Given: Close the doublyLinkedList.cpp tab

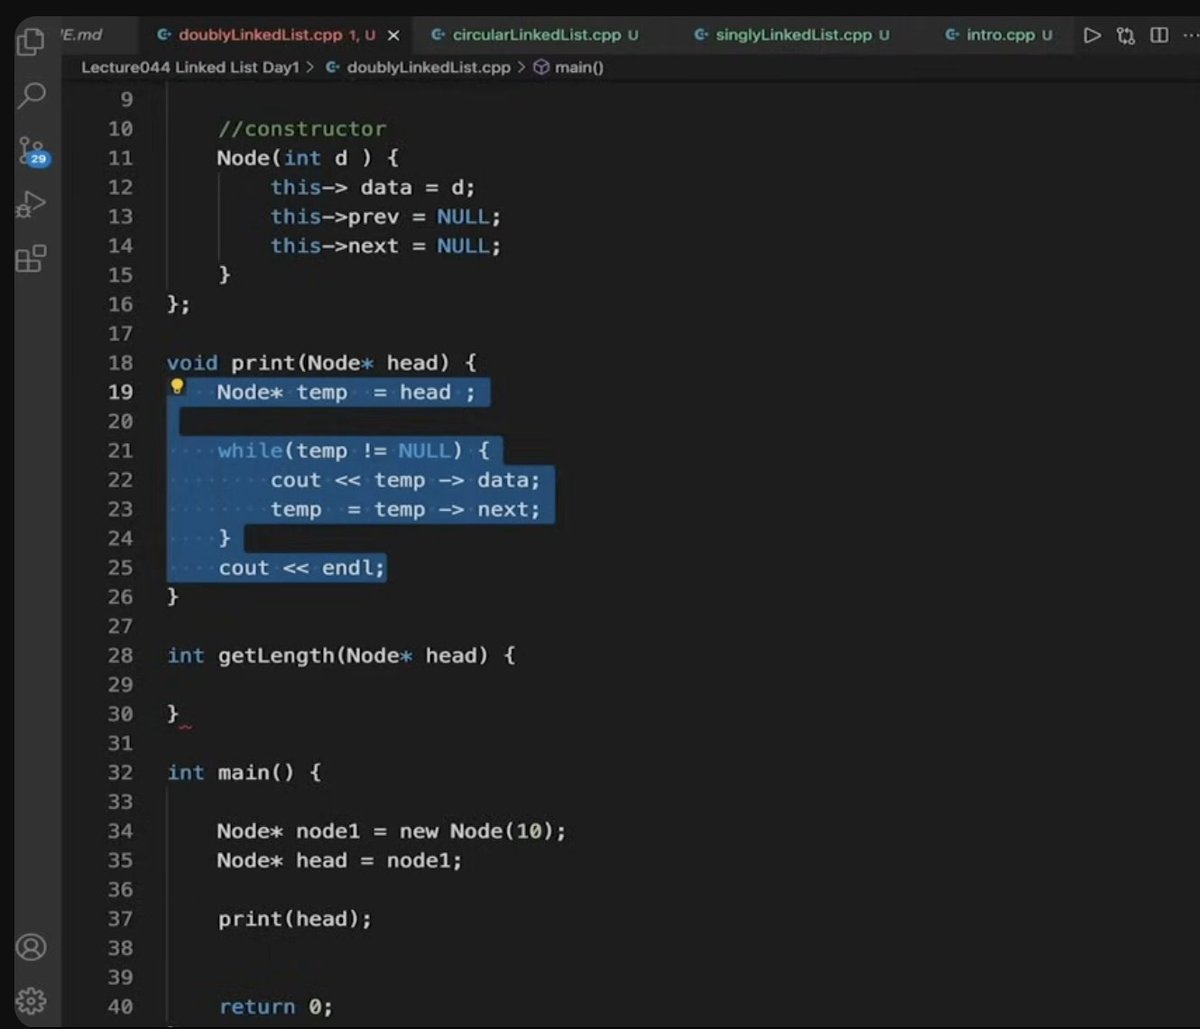Looking at the screenshot, I should tap(393, 35).
